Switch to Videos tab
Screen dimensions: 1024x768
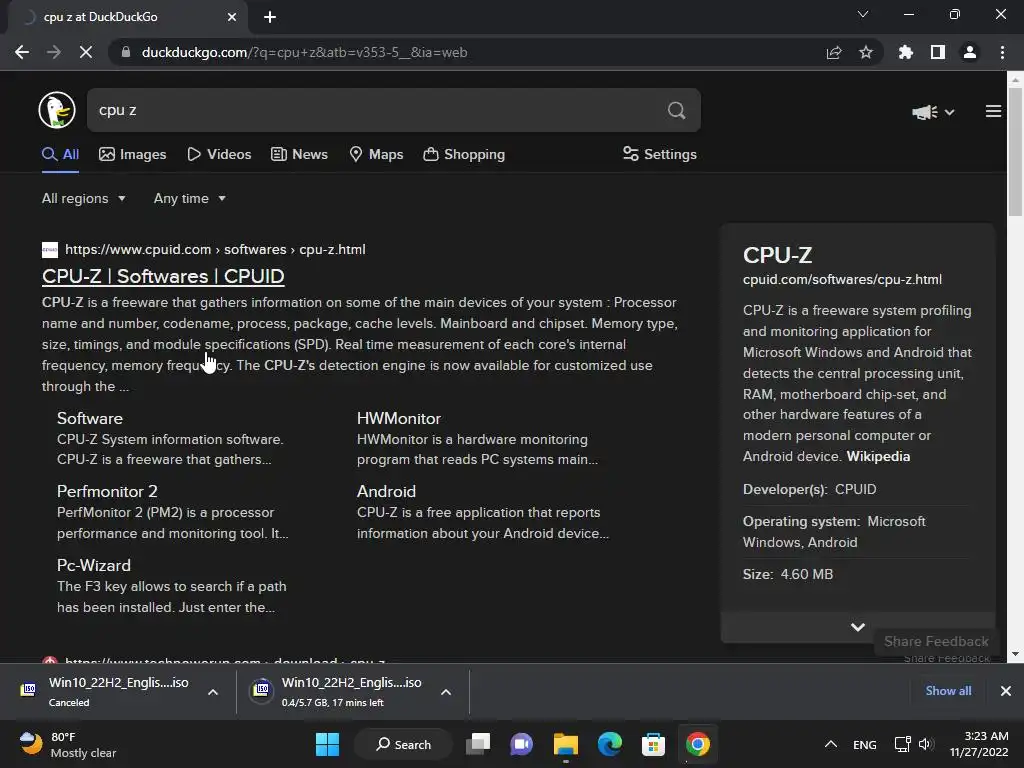[219, 154]
